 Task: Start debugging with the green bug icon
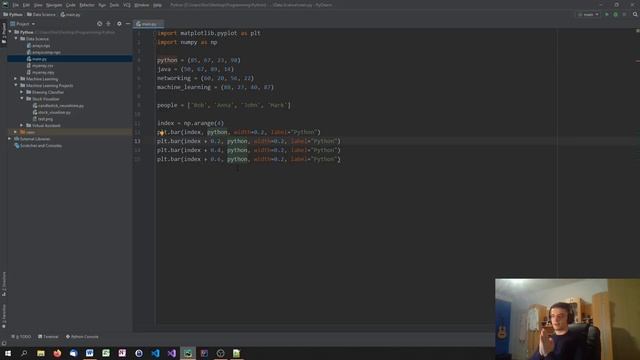[616, 14]
